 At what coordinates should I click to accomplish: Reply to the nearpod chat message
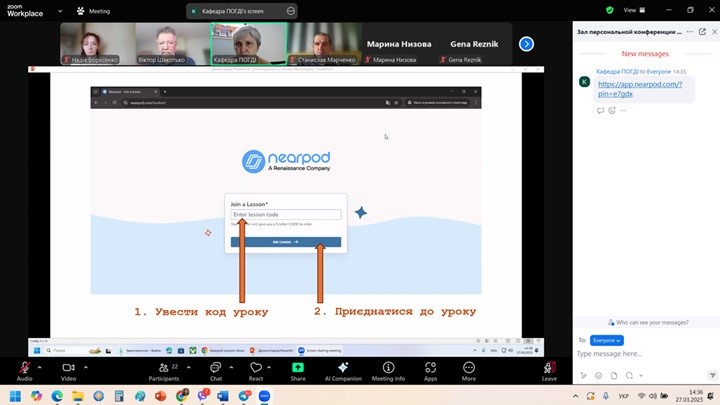600,111
